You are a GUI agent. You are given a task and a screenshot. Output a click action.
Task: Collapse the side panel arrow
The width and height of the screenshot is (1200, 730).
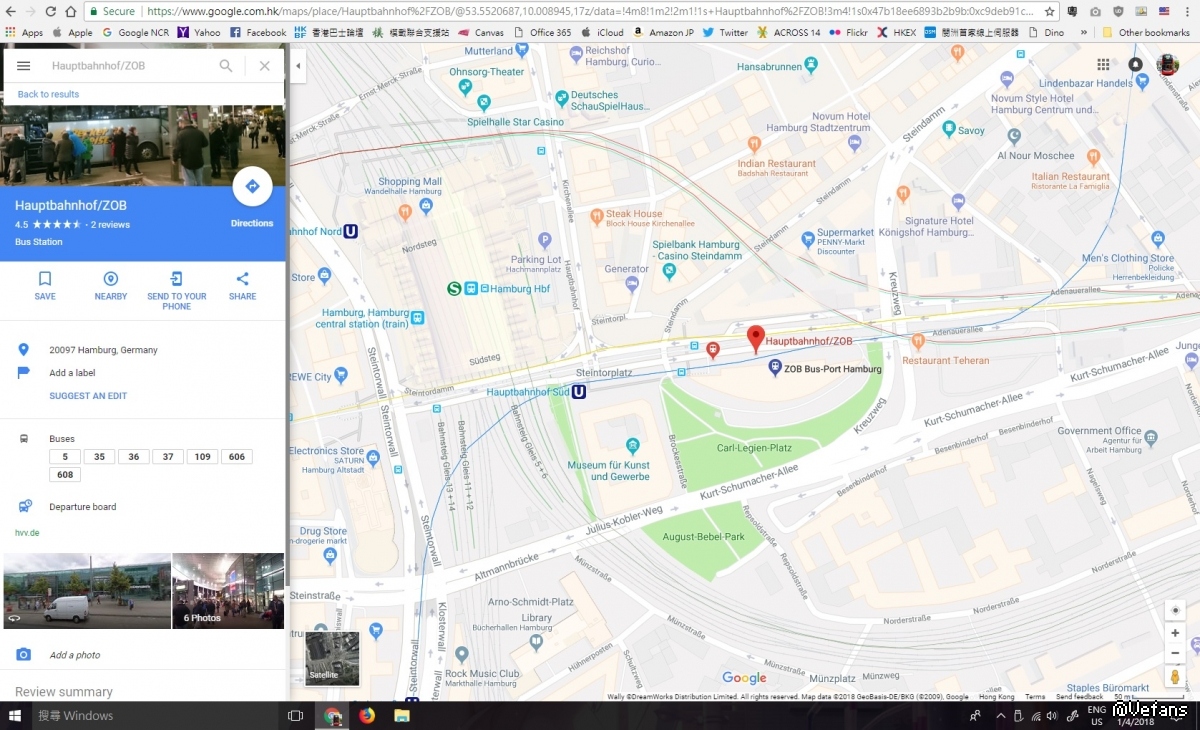pos(298,67)
